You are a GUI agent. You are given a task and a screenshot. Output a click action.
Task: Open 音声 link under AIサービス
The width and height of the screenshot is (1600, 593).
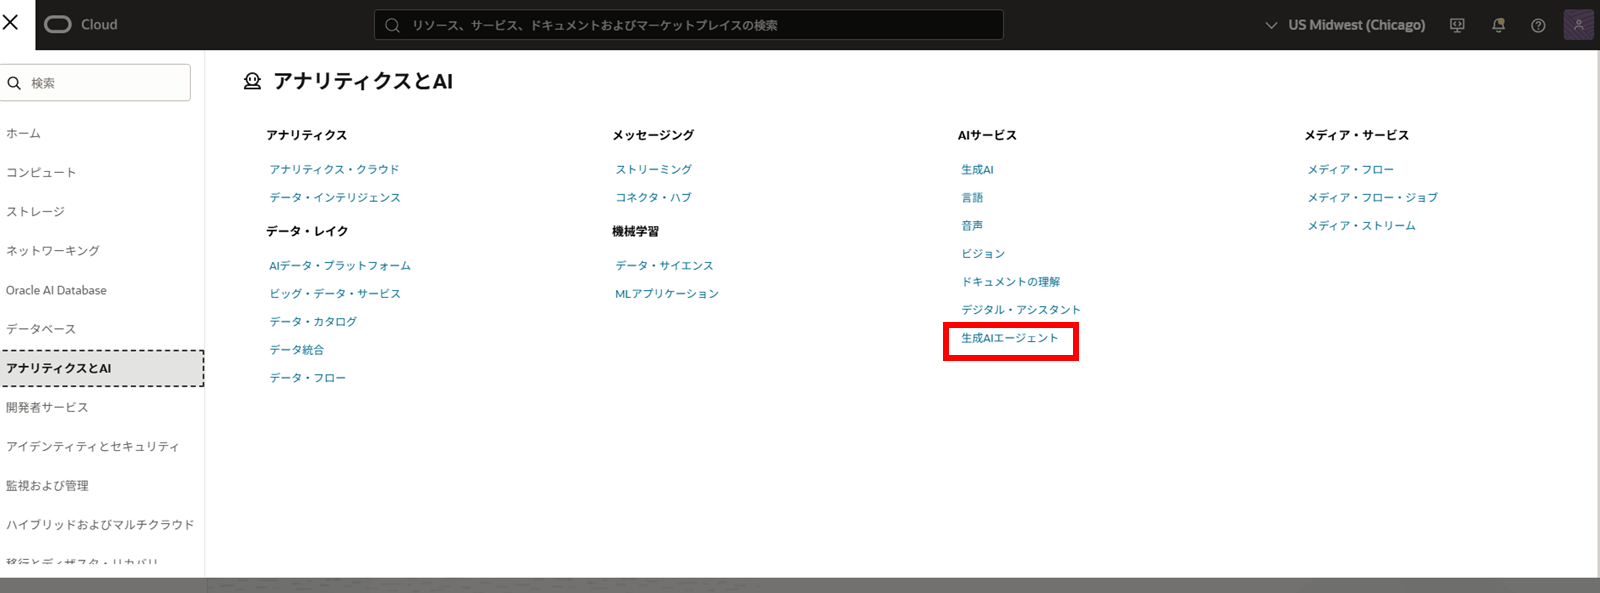(x=972, y=225)
